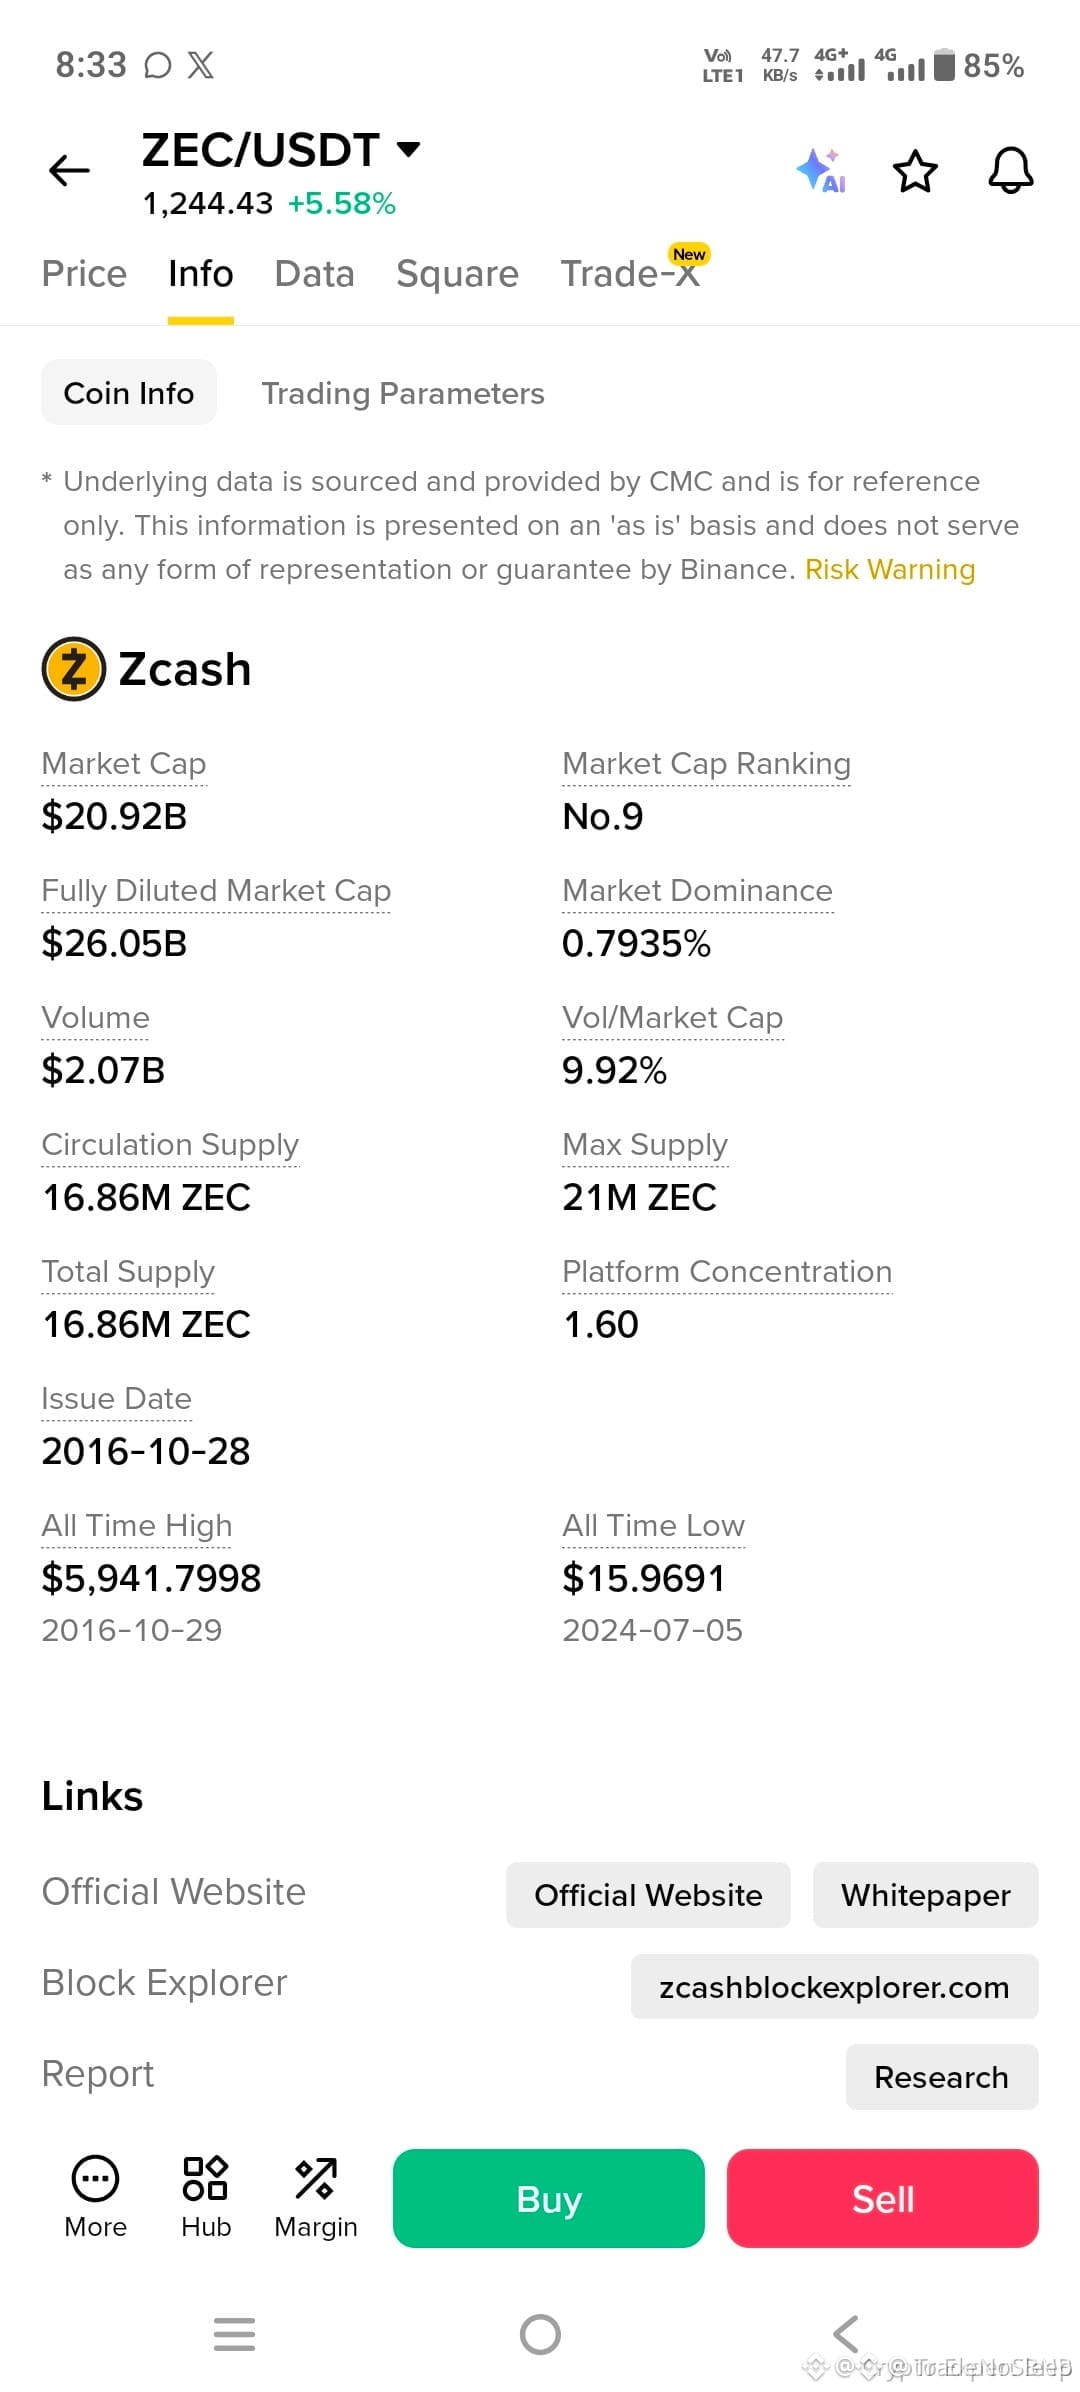Open the Margin trading icon
The image size is (1080, 2392).
[x=316, y=2197]
